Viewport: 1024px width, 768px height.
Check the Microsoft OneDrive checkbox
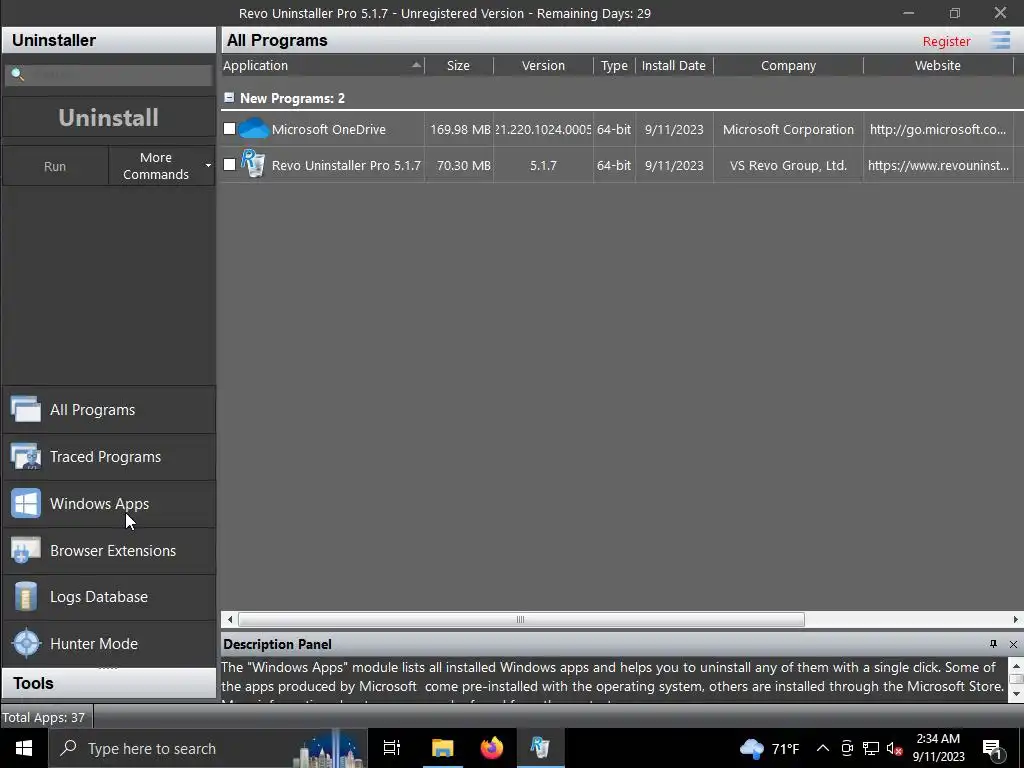point(229,129)
